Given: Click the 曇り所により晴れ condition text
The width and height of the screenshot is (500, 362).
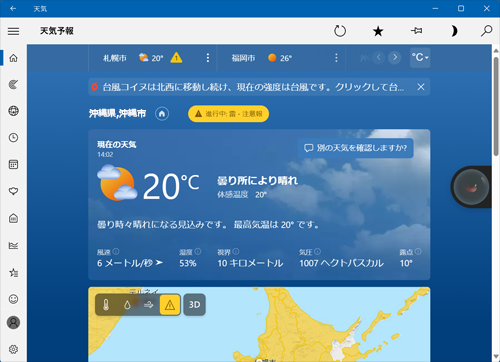Looking at the screenshot, I should pos(257,181).
